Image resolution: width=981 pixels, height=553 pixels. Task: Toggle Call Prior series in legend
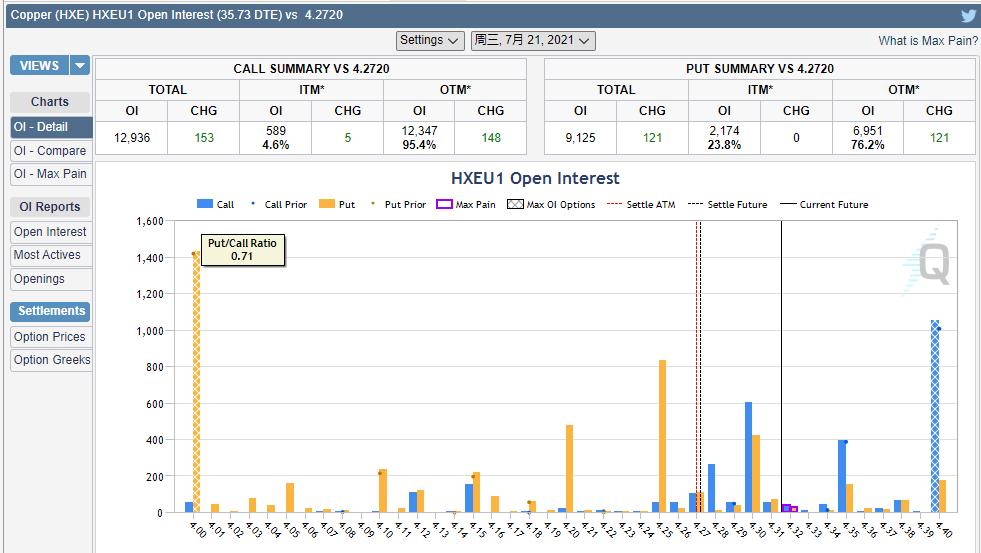pos(279,205)
